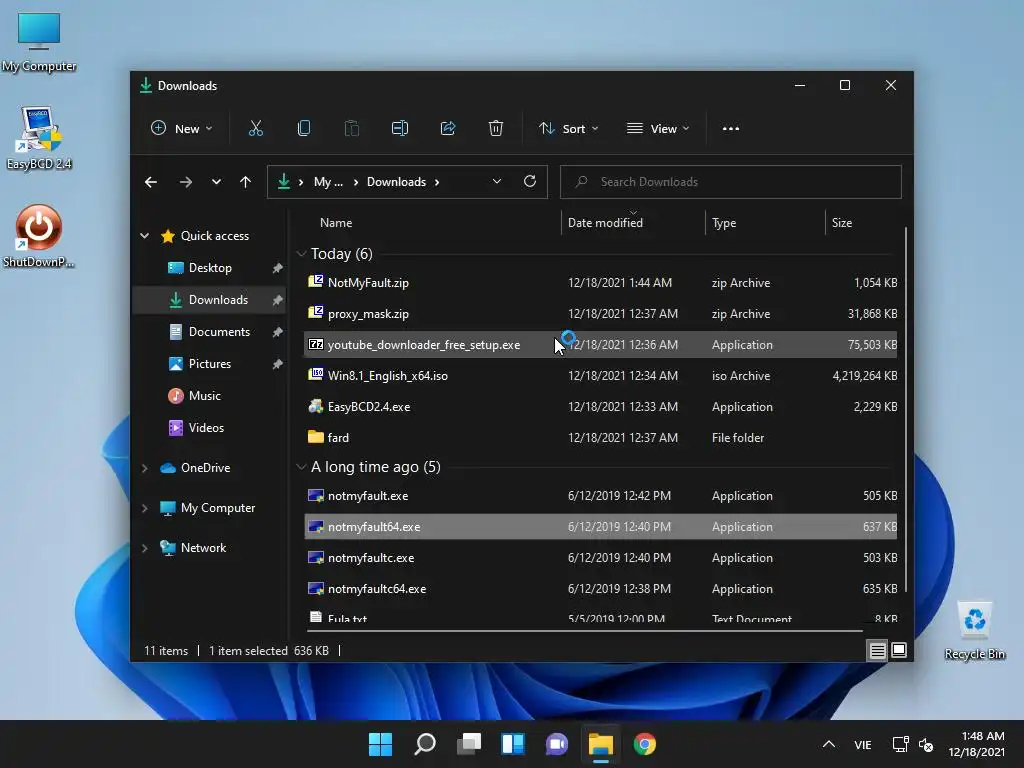
Task: Click the My... breadcrumb in address bar
Action: 328,182
